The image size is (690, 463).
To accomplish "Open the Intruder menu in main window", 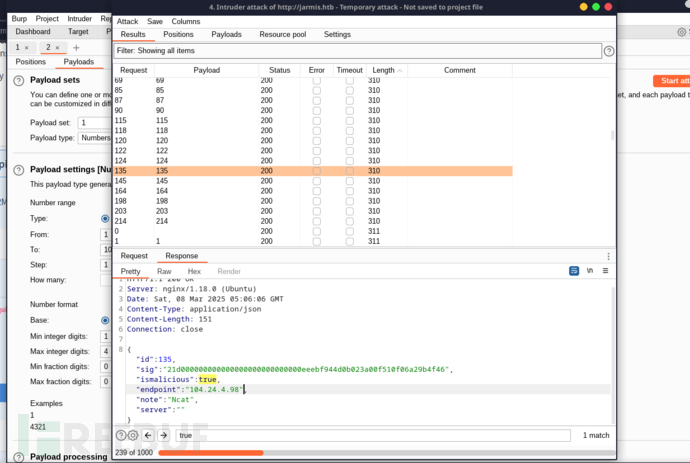I will [x=79, y=18].
